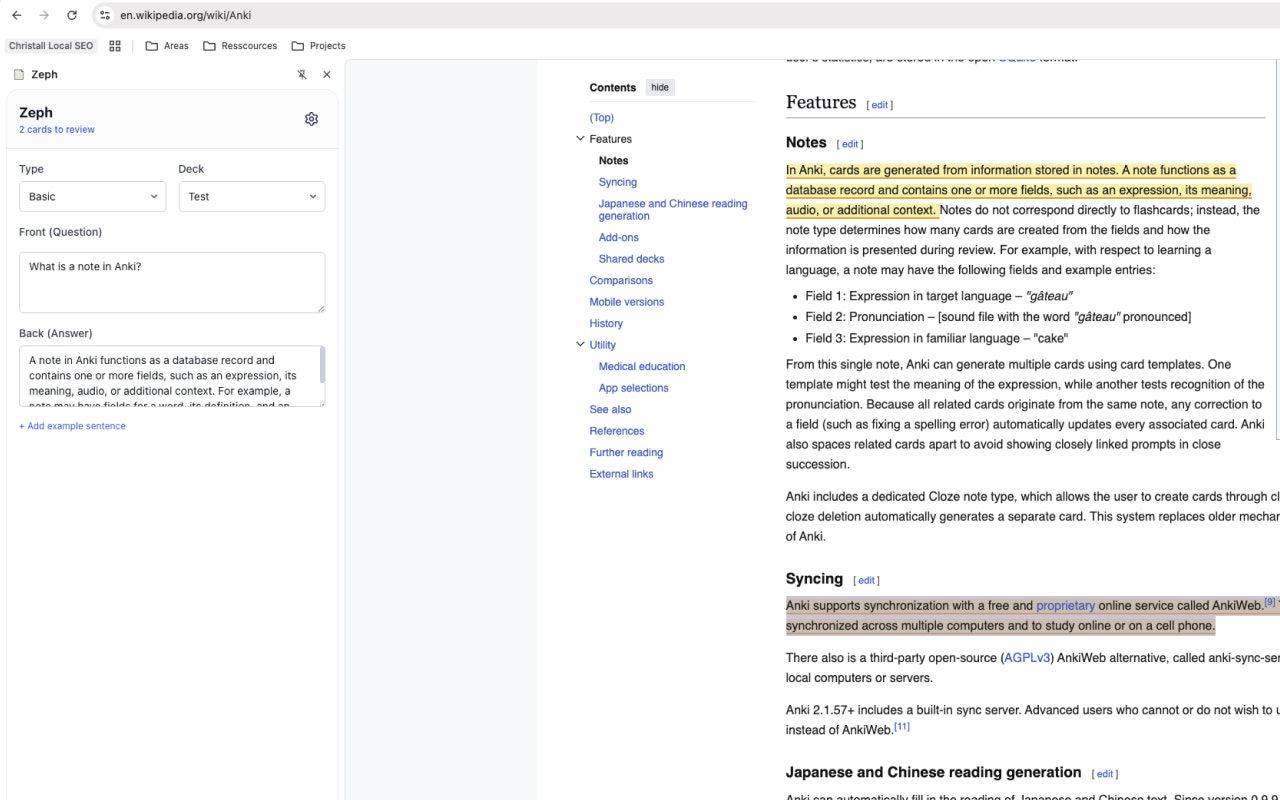Viewport: 1280px width, 800px height.
Task: Click the Front (Question) text field
Action: pyautogui.click(x=172, y=282)
